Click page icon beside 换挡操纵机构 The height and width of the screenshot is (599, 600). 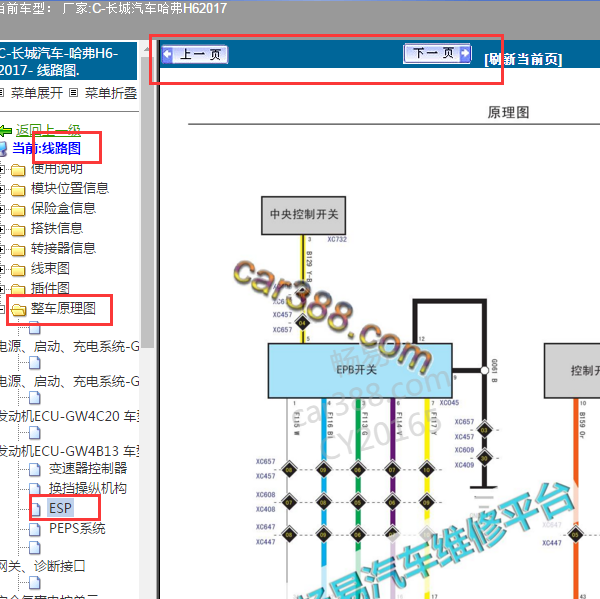(x=35, y=489)
